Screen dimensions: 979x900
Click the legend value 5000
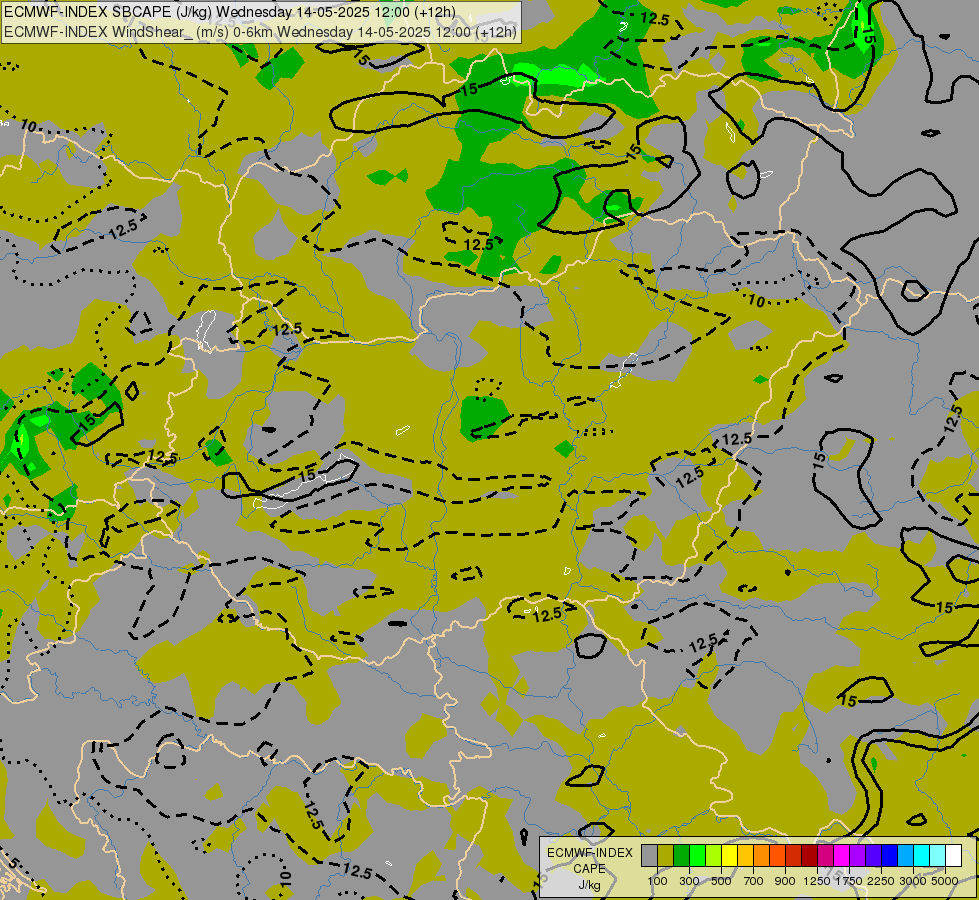click(x=945, y=881)
